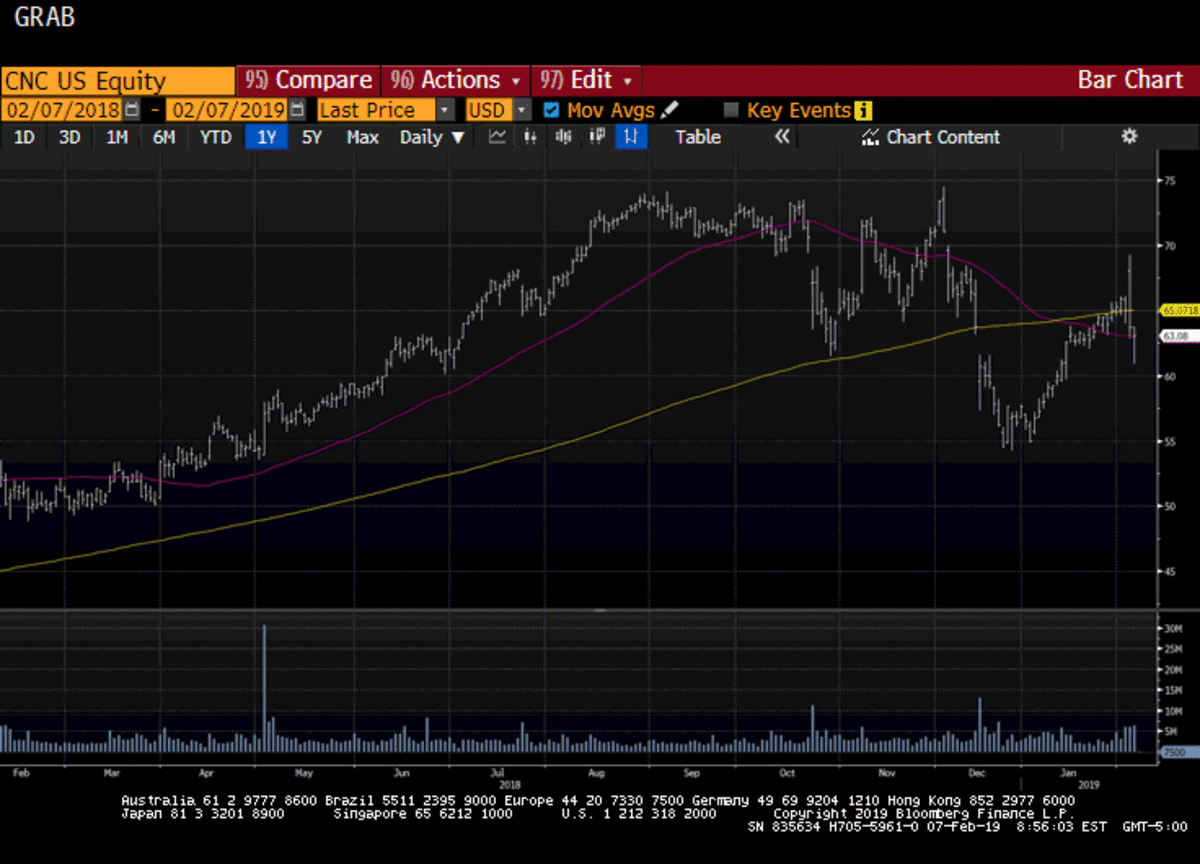The image size is (1200, 864).
Task: Expand the Last Price dropdown
Action: click(446, 110)
